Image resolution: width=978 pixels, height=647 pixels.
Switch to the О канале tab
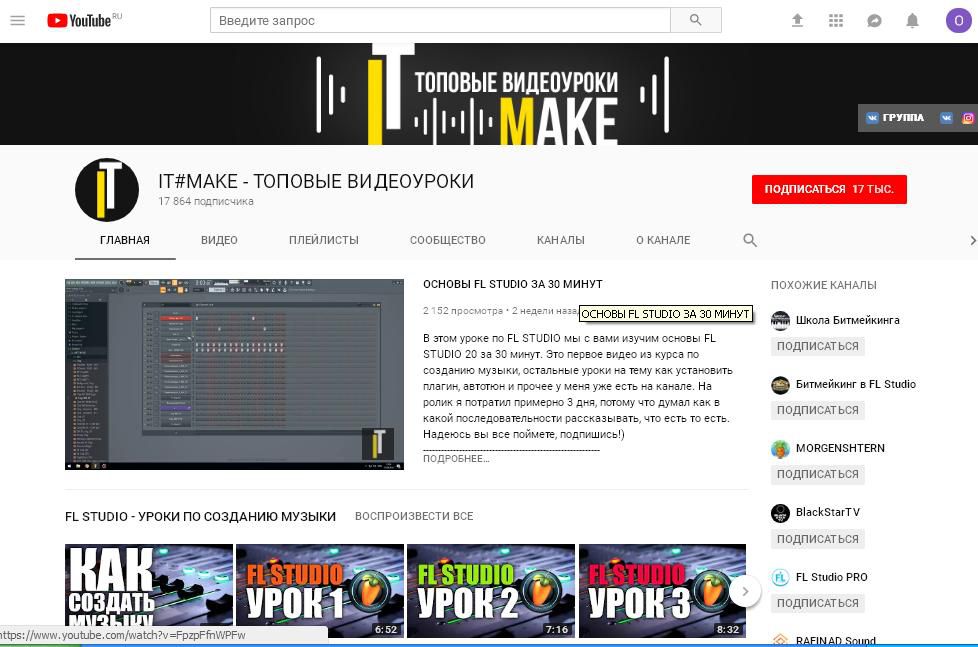pyautogui.click(x=663, y=240)
